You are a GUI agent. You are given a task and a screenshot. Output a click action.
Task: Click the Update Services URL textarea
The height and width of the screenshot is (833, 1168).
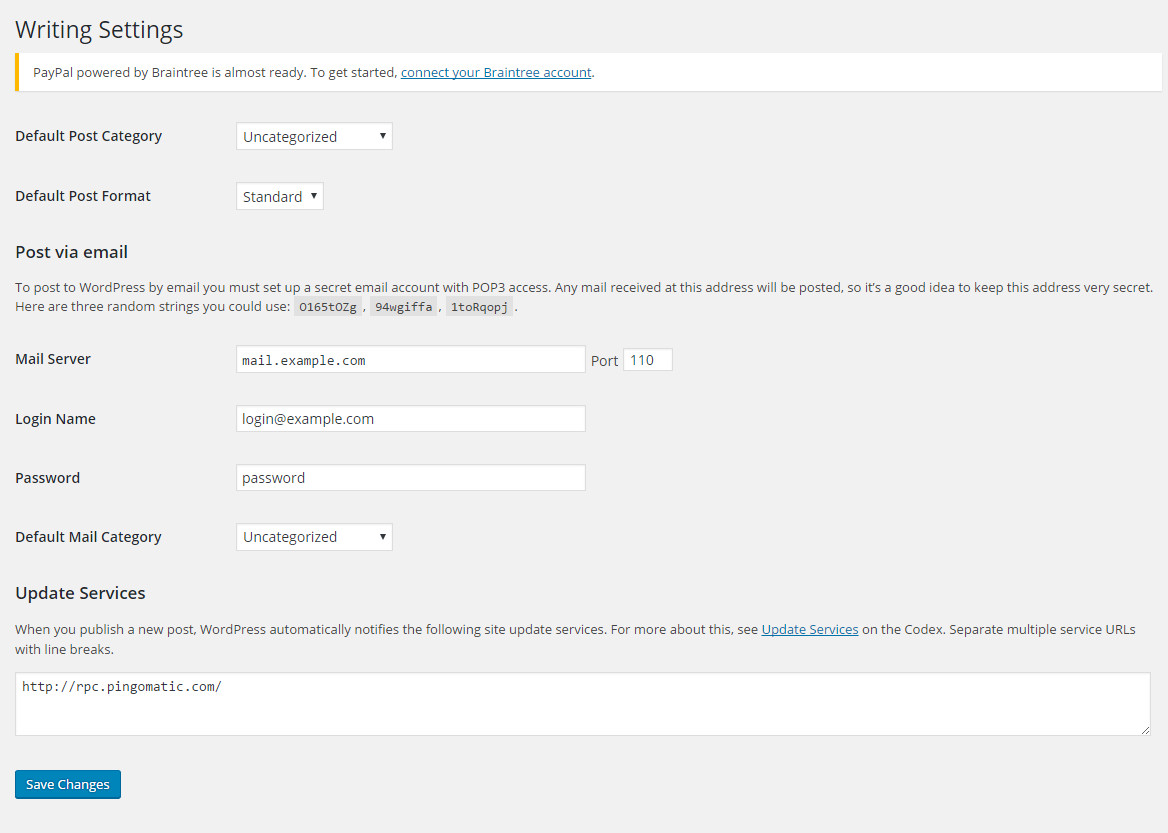click(583, 704)
